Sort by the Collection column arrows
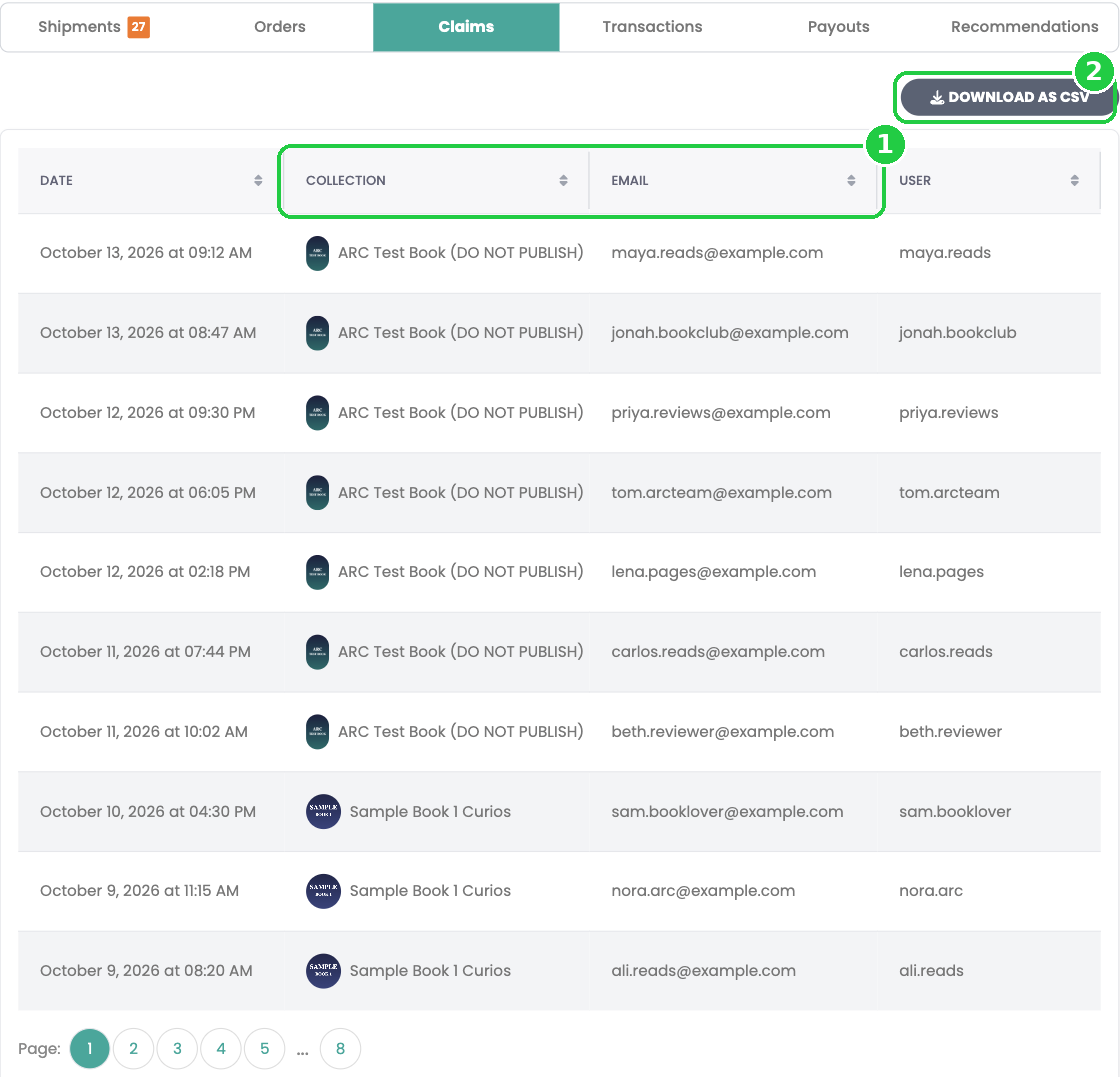The width and height of the screenshot is (1120, 1077). (x=564, y=181)
